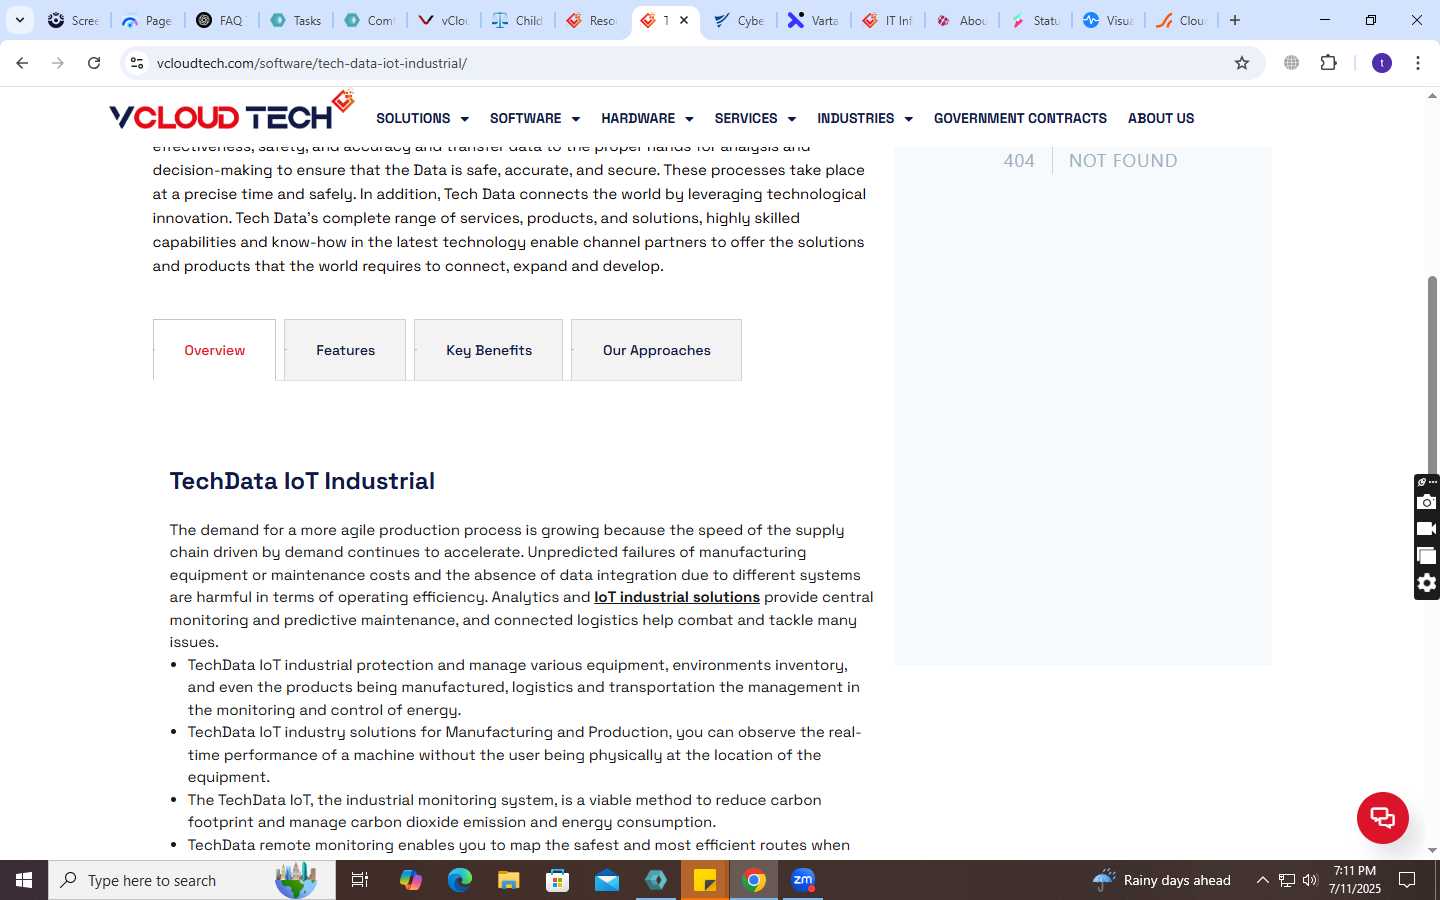
Task: Click the page vertical scrollbar thumb
Action: [1432, 375]
